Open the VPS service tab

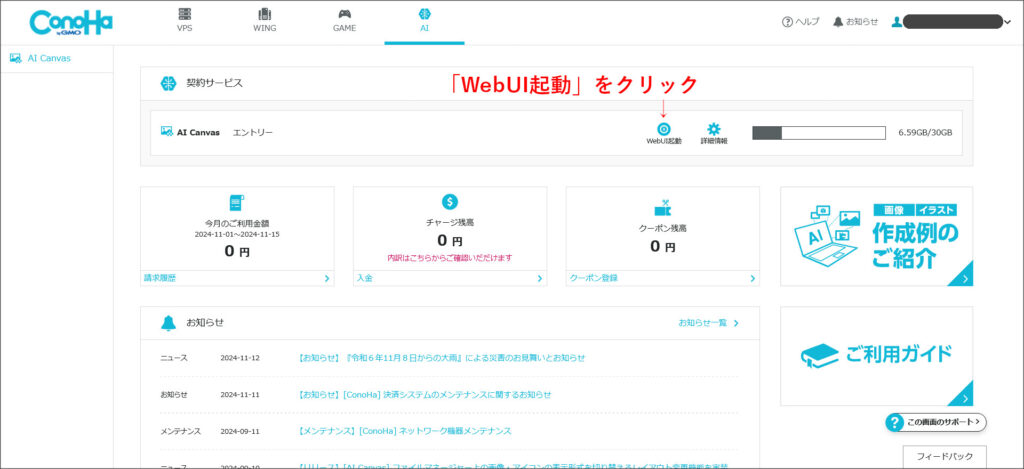pyautogui.click(x=185, y=20)
